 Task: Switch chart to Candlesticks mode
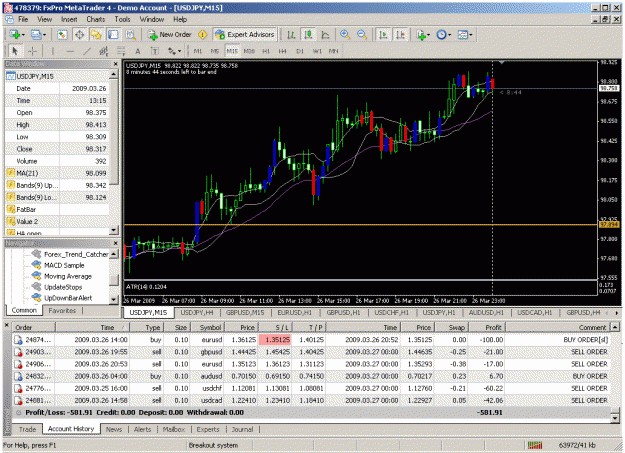[x=308, y=35]
